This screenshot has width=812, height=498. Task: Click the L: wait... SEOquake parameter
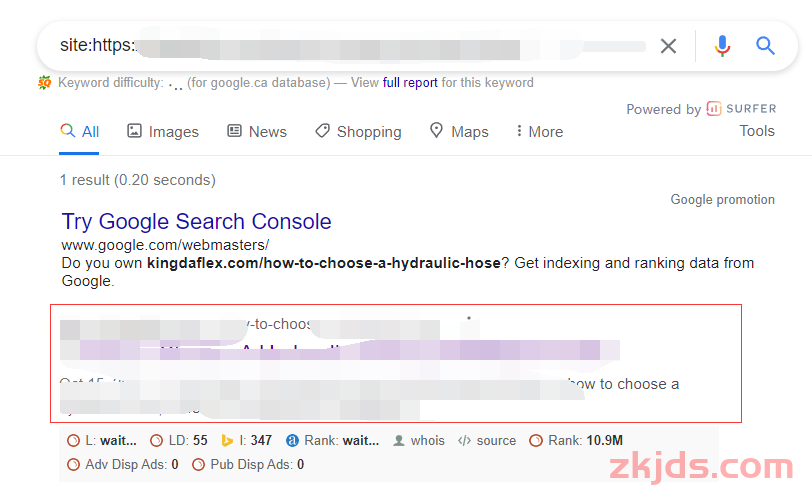pyautogui.click(x=102, y=441)
